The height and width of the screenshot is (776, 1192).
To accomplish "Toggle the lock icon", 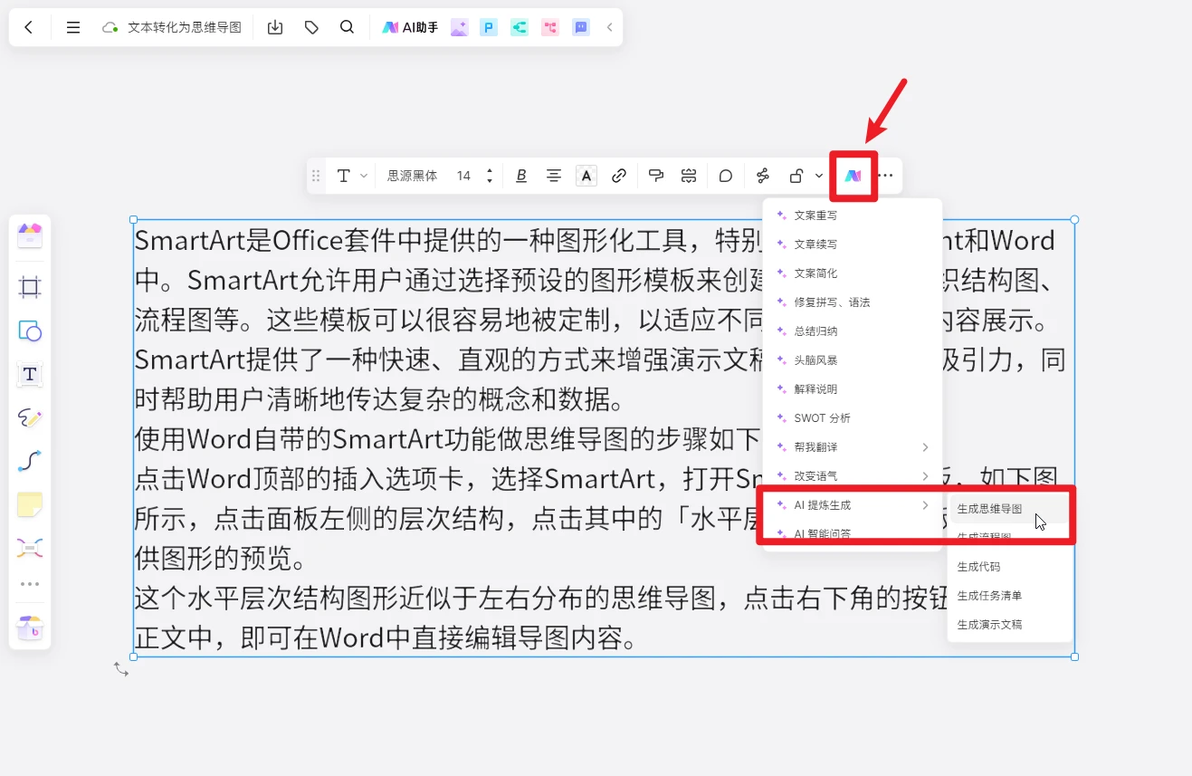I will pos(796,176).
